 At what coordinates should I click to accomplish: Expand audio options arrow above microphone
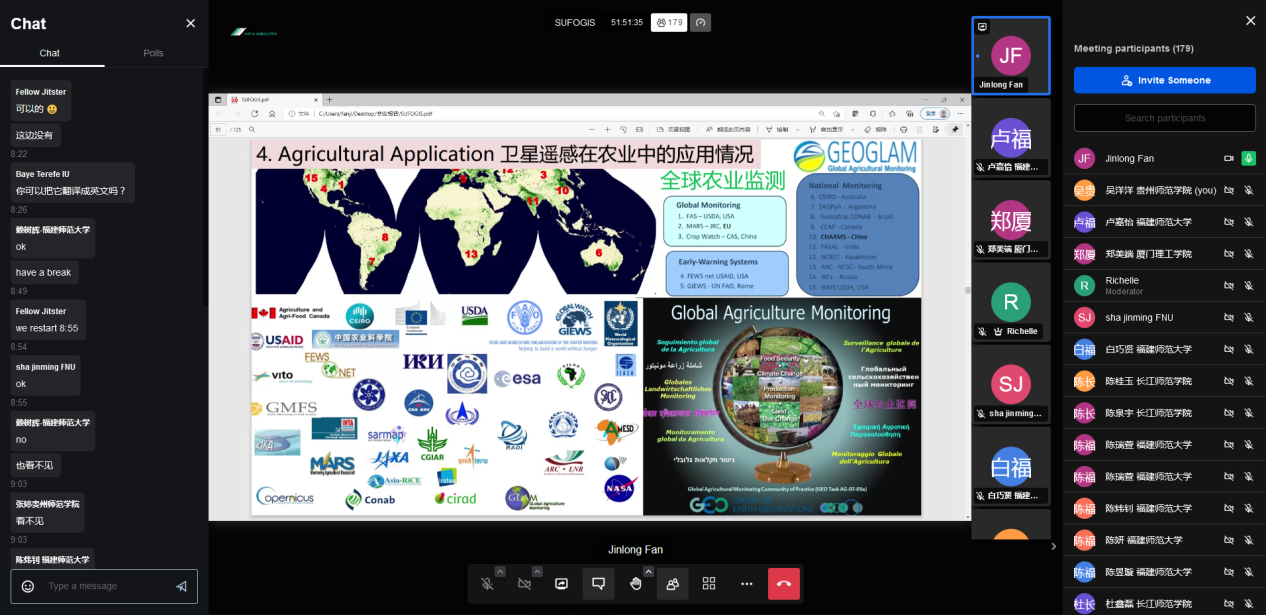[x=500, y=571]
